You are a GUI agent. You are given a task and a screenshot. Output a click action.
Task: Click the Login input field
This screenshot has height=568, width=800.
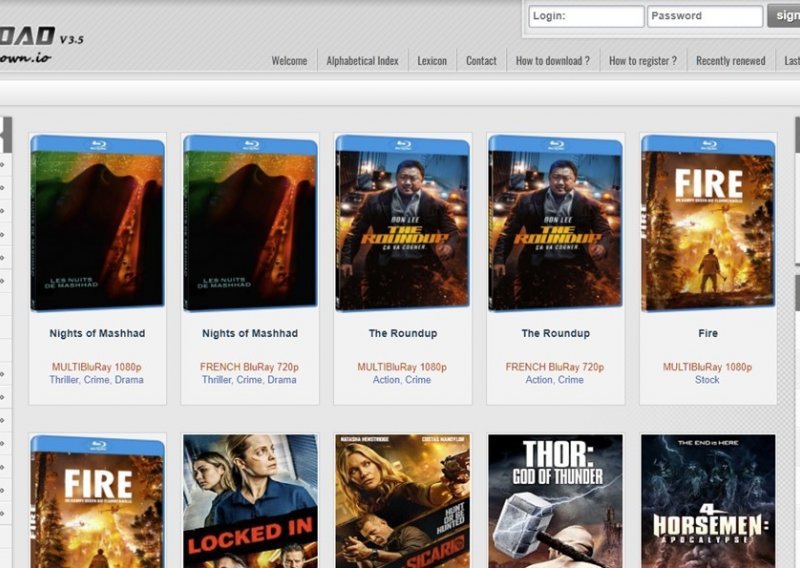(586, 16)
